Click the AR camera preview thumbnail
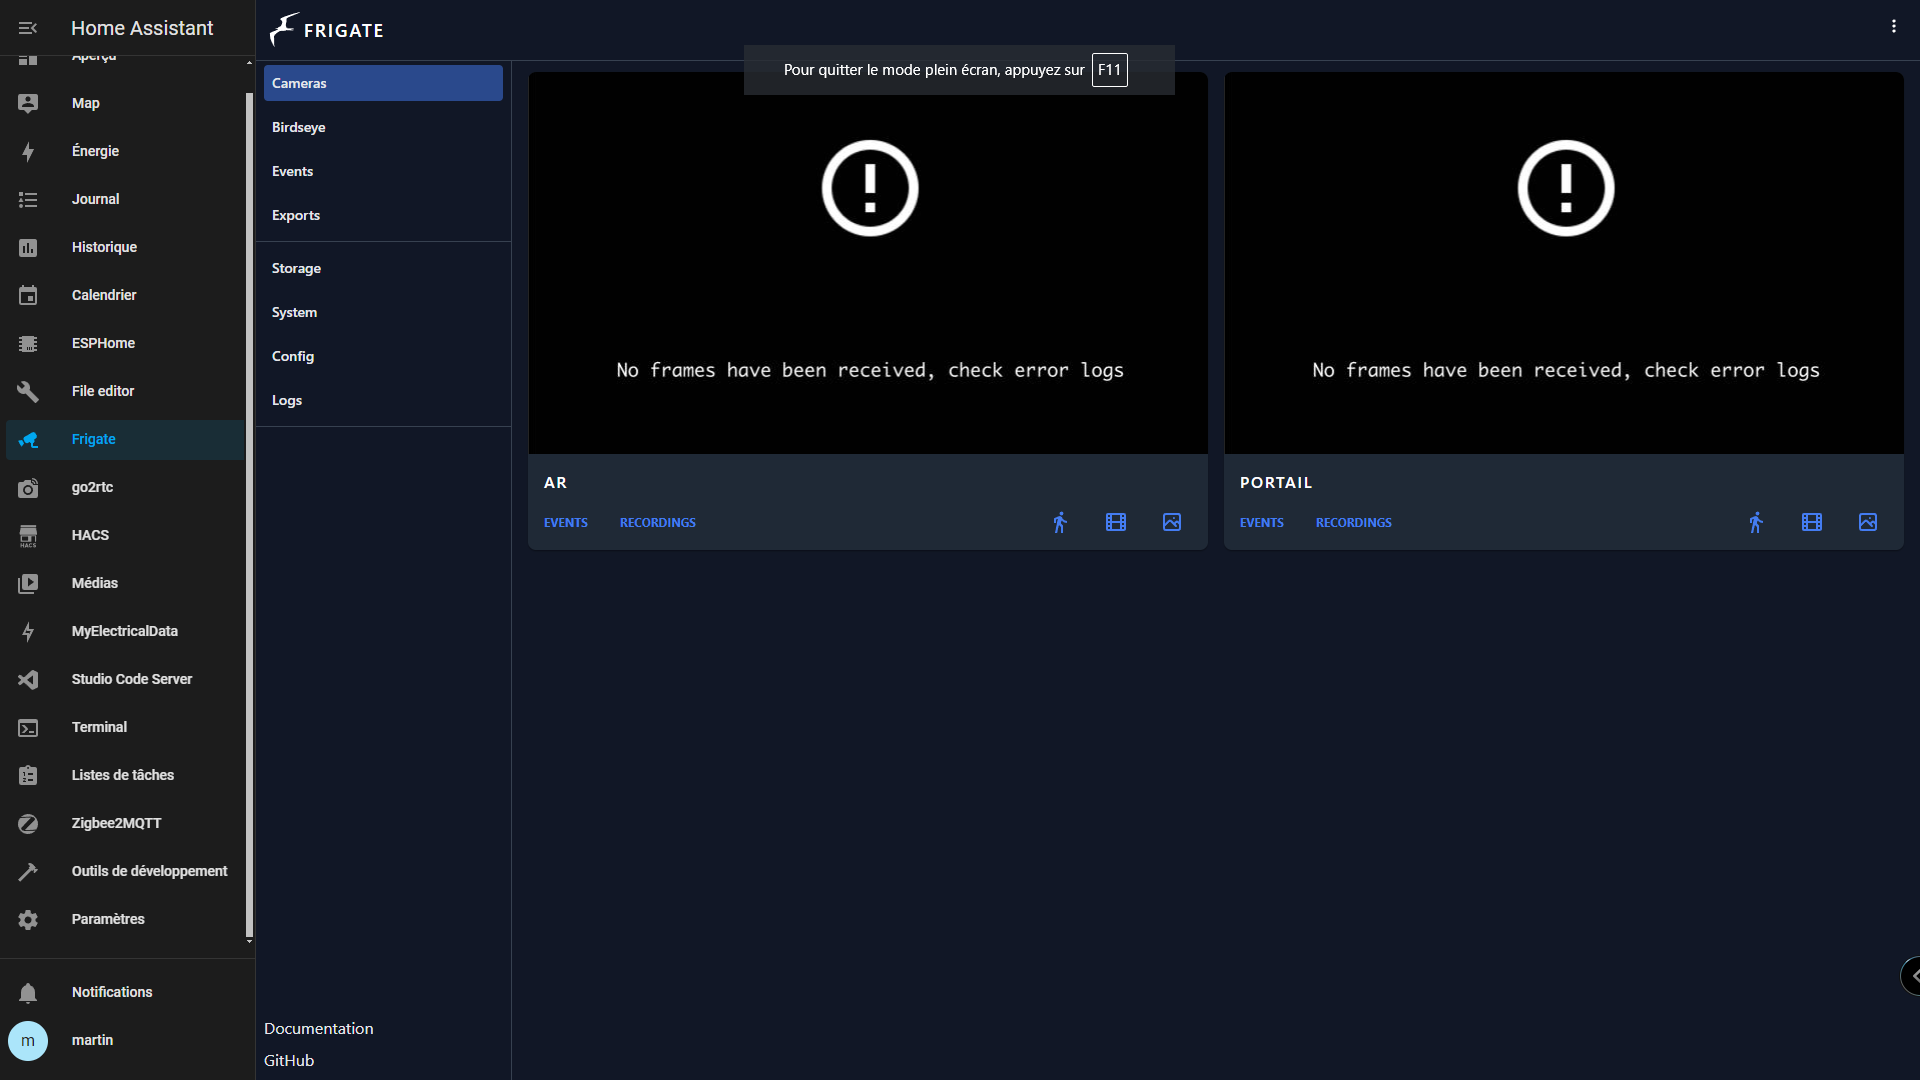The width and height of the screenshot is (1920, 1080). (868, 263)
